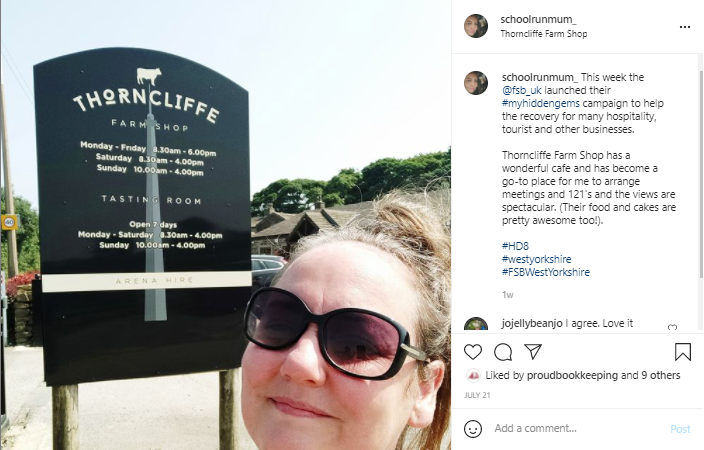Save post with bookmark icon
Viewport: 704px width, 450px height.
683,352
